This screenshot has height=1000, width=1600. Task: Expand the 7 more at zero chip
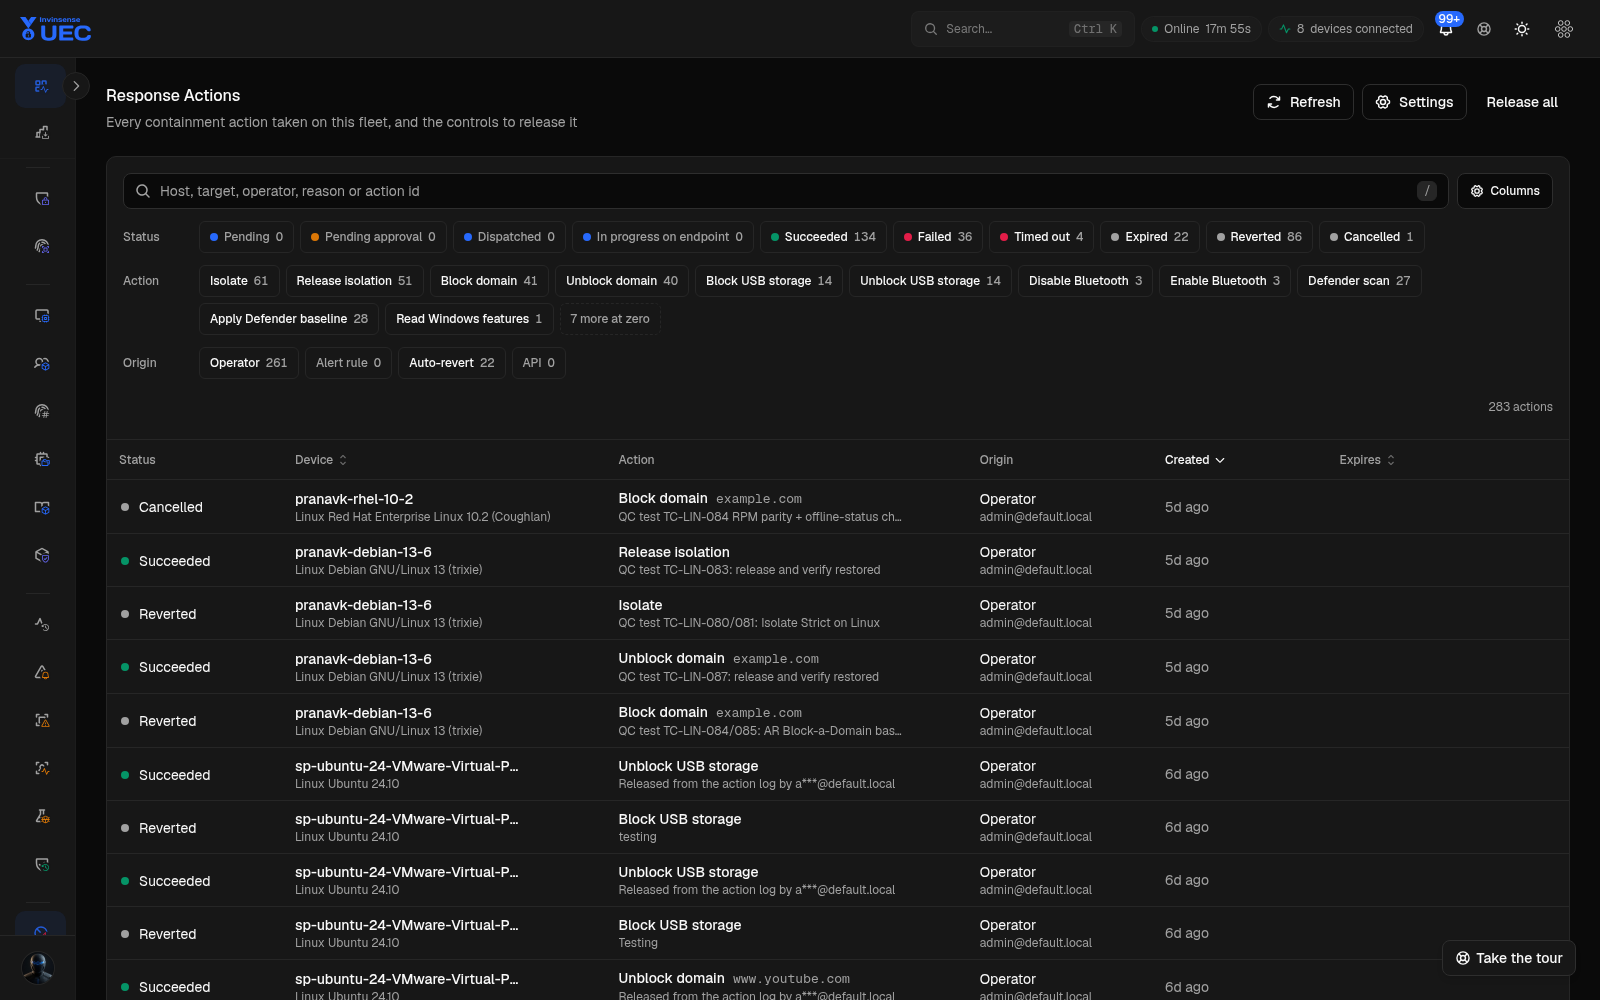coord(610,319)
